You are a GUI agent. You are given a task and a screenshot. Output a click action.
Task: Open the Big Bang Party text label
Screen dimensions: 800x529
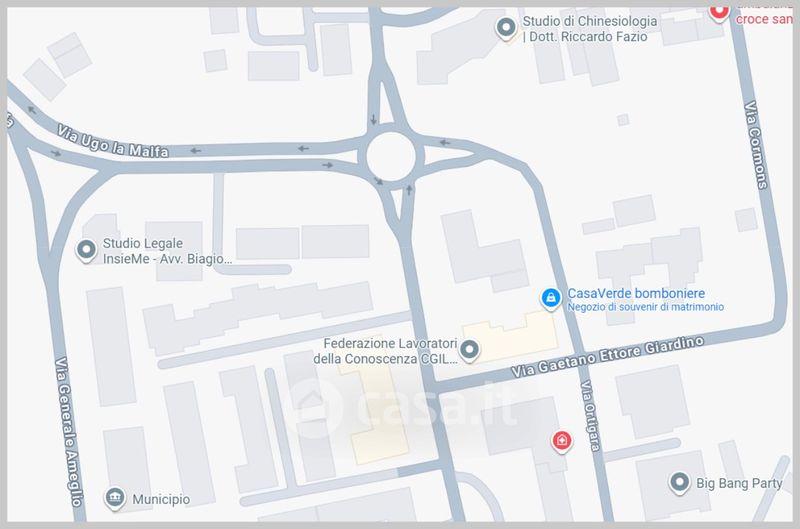[739, 483]
